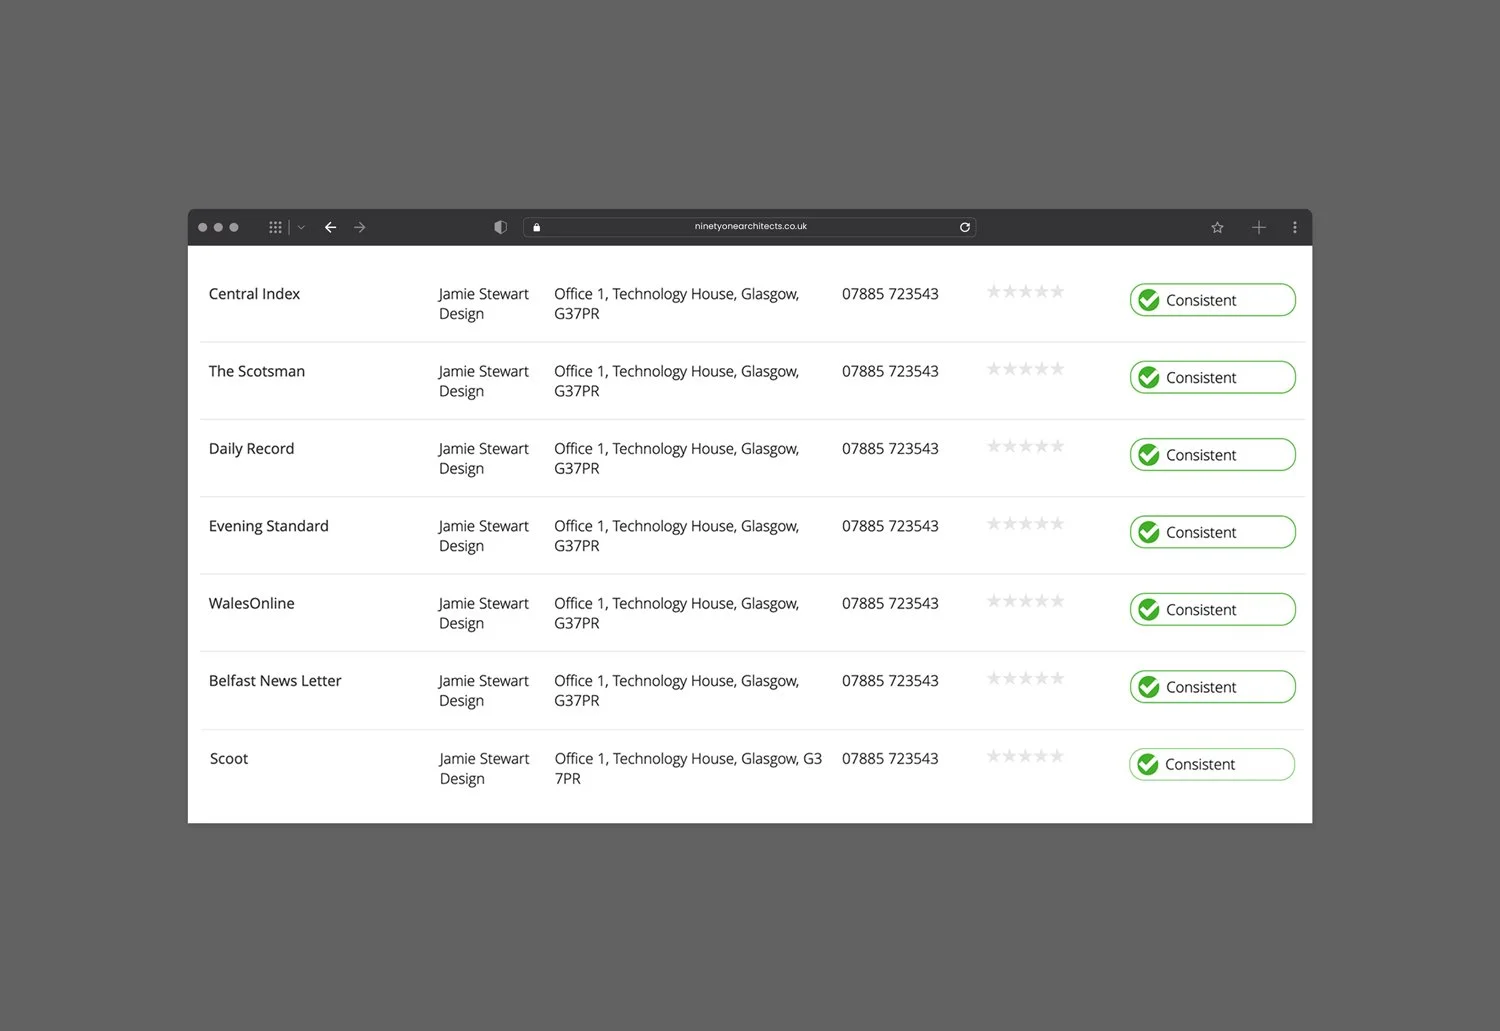Select the Daily Record directory name
Screen dimensions: 1500x1031
point(251,449)
